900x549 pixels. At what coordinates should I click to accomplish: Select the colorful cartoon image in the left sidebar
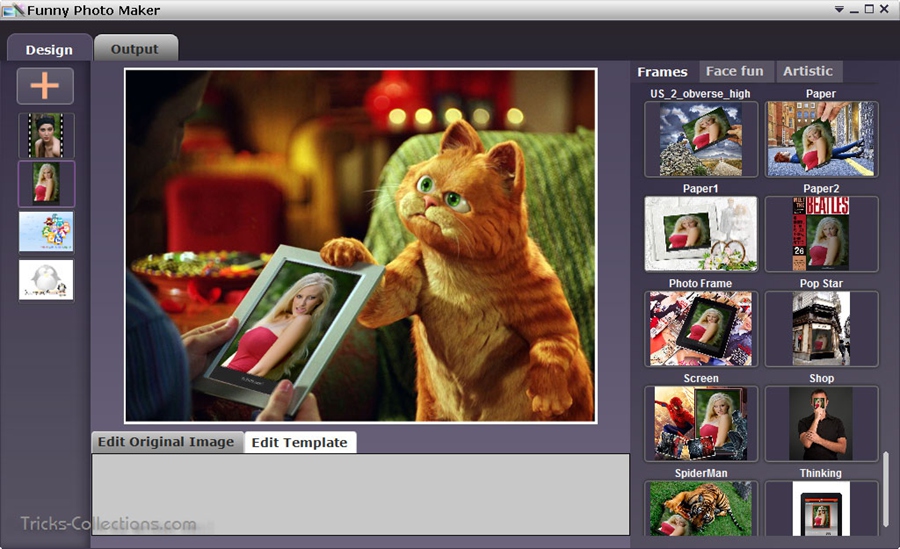point(46,231)
